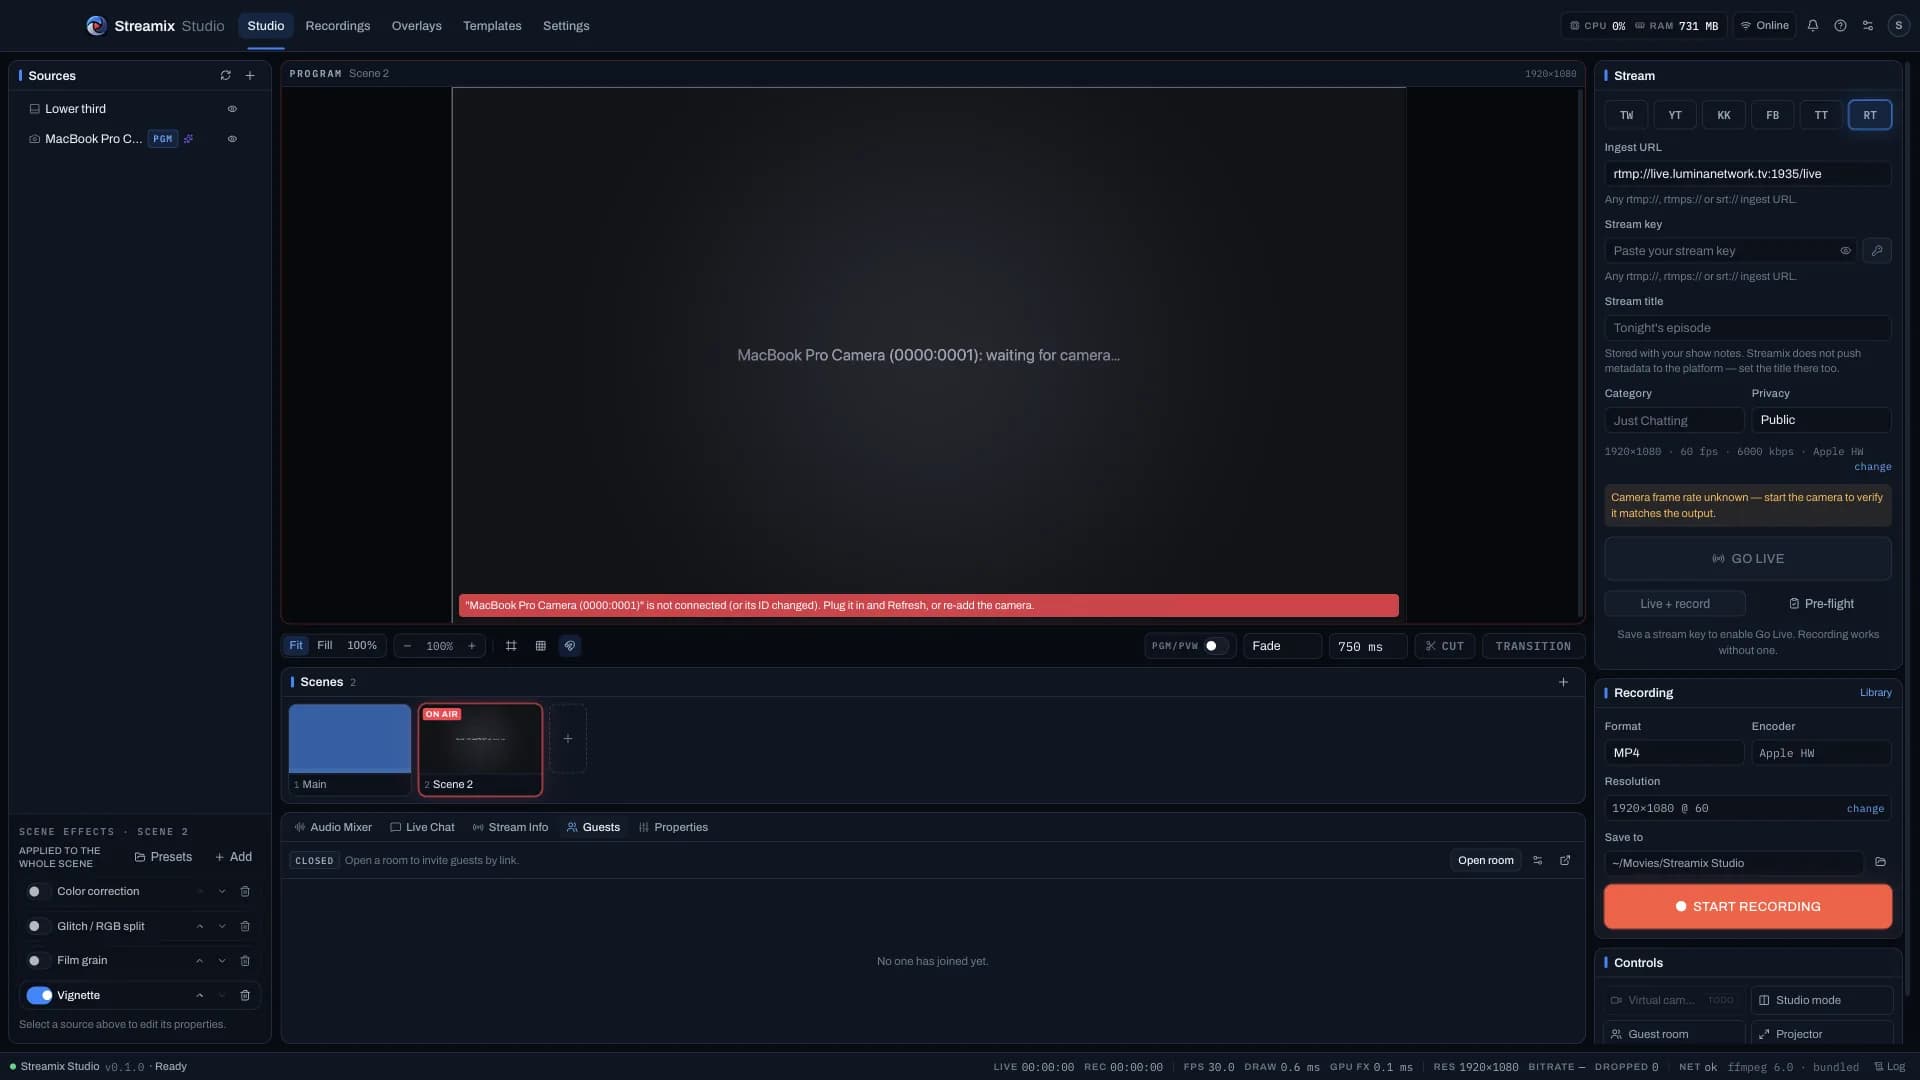Open guest room settings sliders icon

pos(1538,861)
